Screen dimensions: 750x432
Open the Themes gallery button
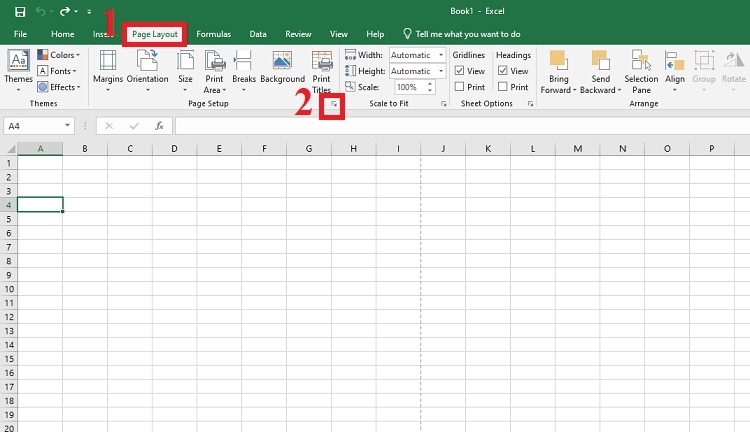tap(18, 71)
